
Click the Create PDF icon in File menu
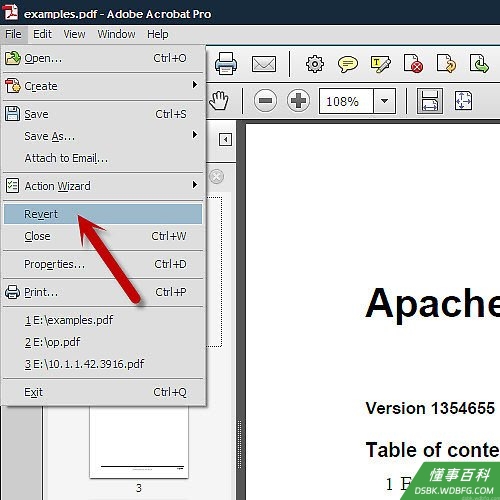click(13, 86)
